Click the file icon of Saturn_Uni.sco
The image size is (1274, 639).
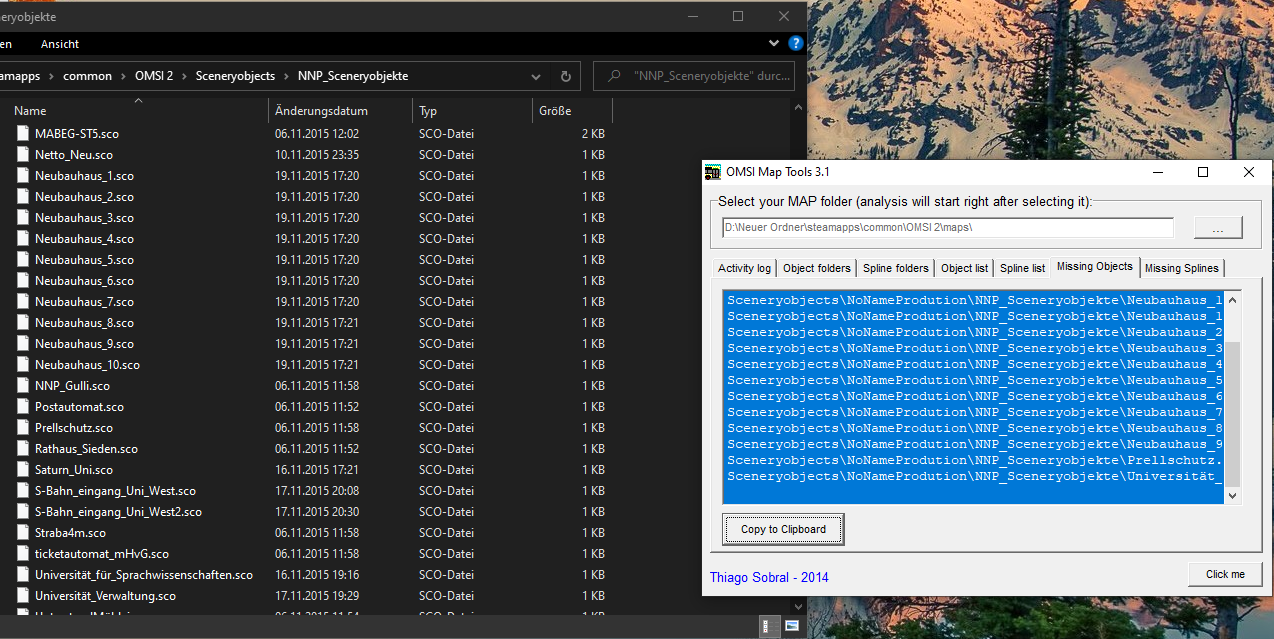[x=24, y=469]
